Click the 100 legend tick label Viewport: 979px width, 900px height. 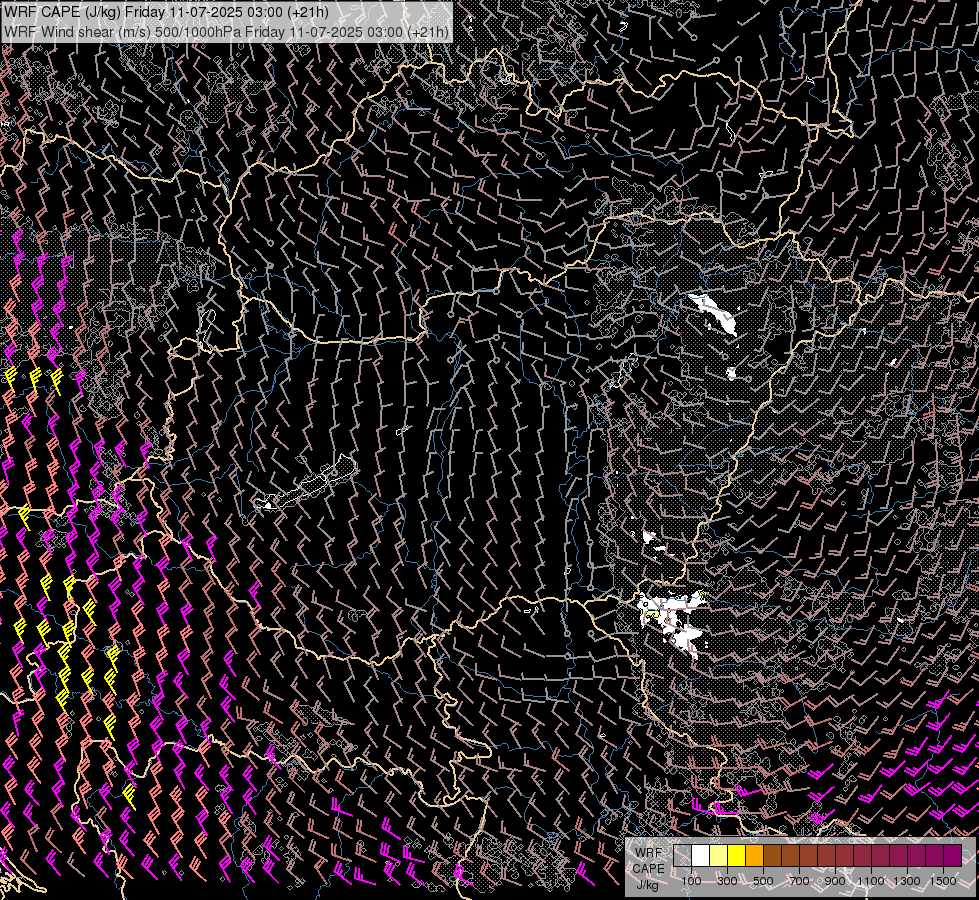[x=691, y=881]
